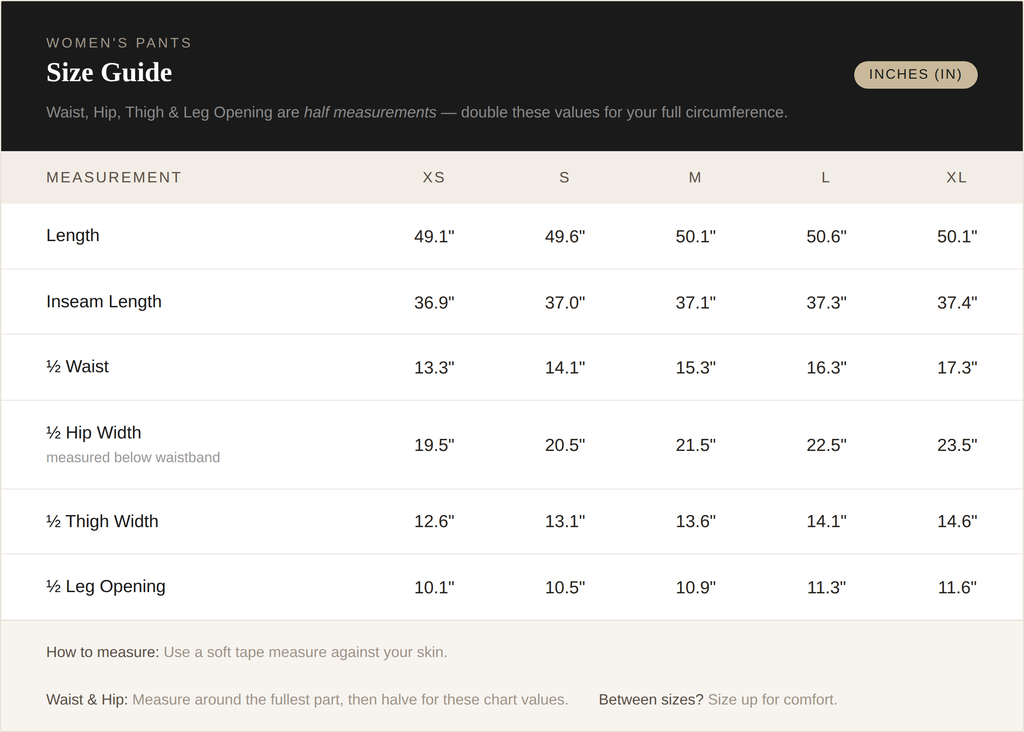Click the 'Waist & Hip:' measuring tip
The height and width of the screenshot is (732, 1024).
[x=307, y=700]
